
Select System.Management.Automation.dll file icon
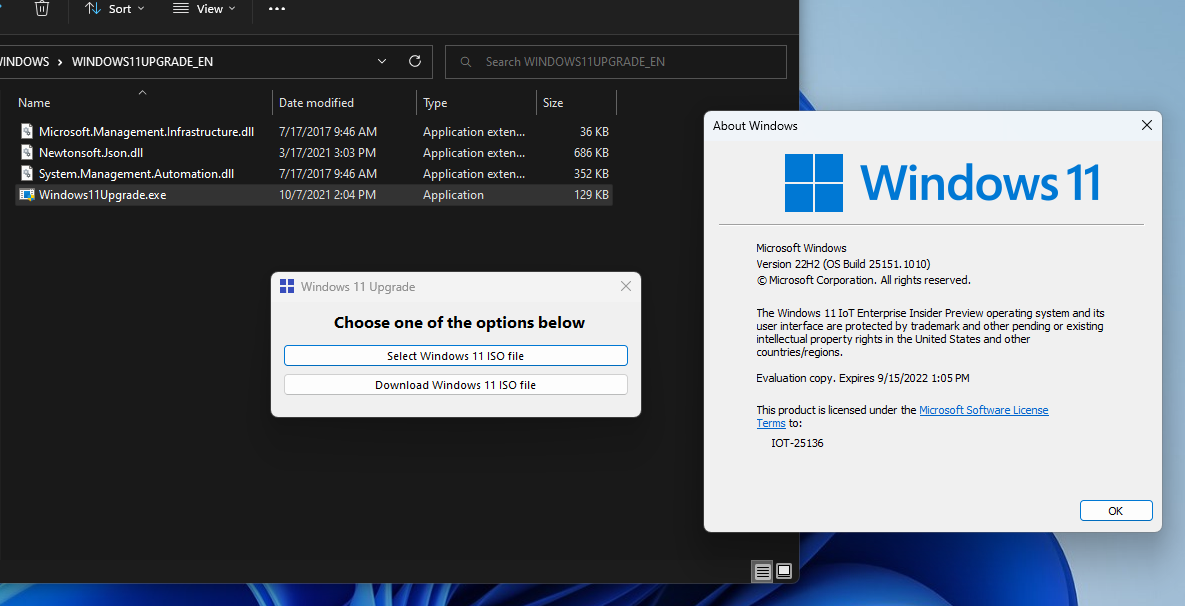[26, 174]
